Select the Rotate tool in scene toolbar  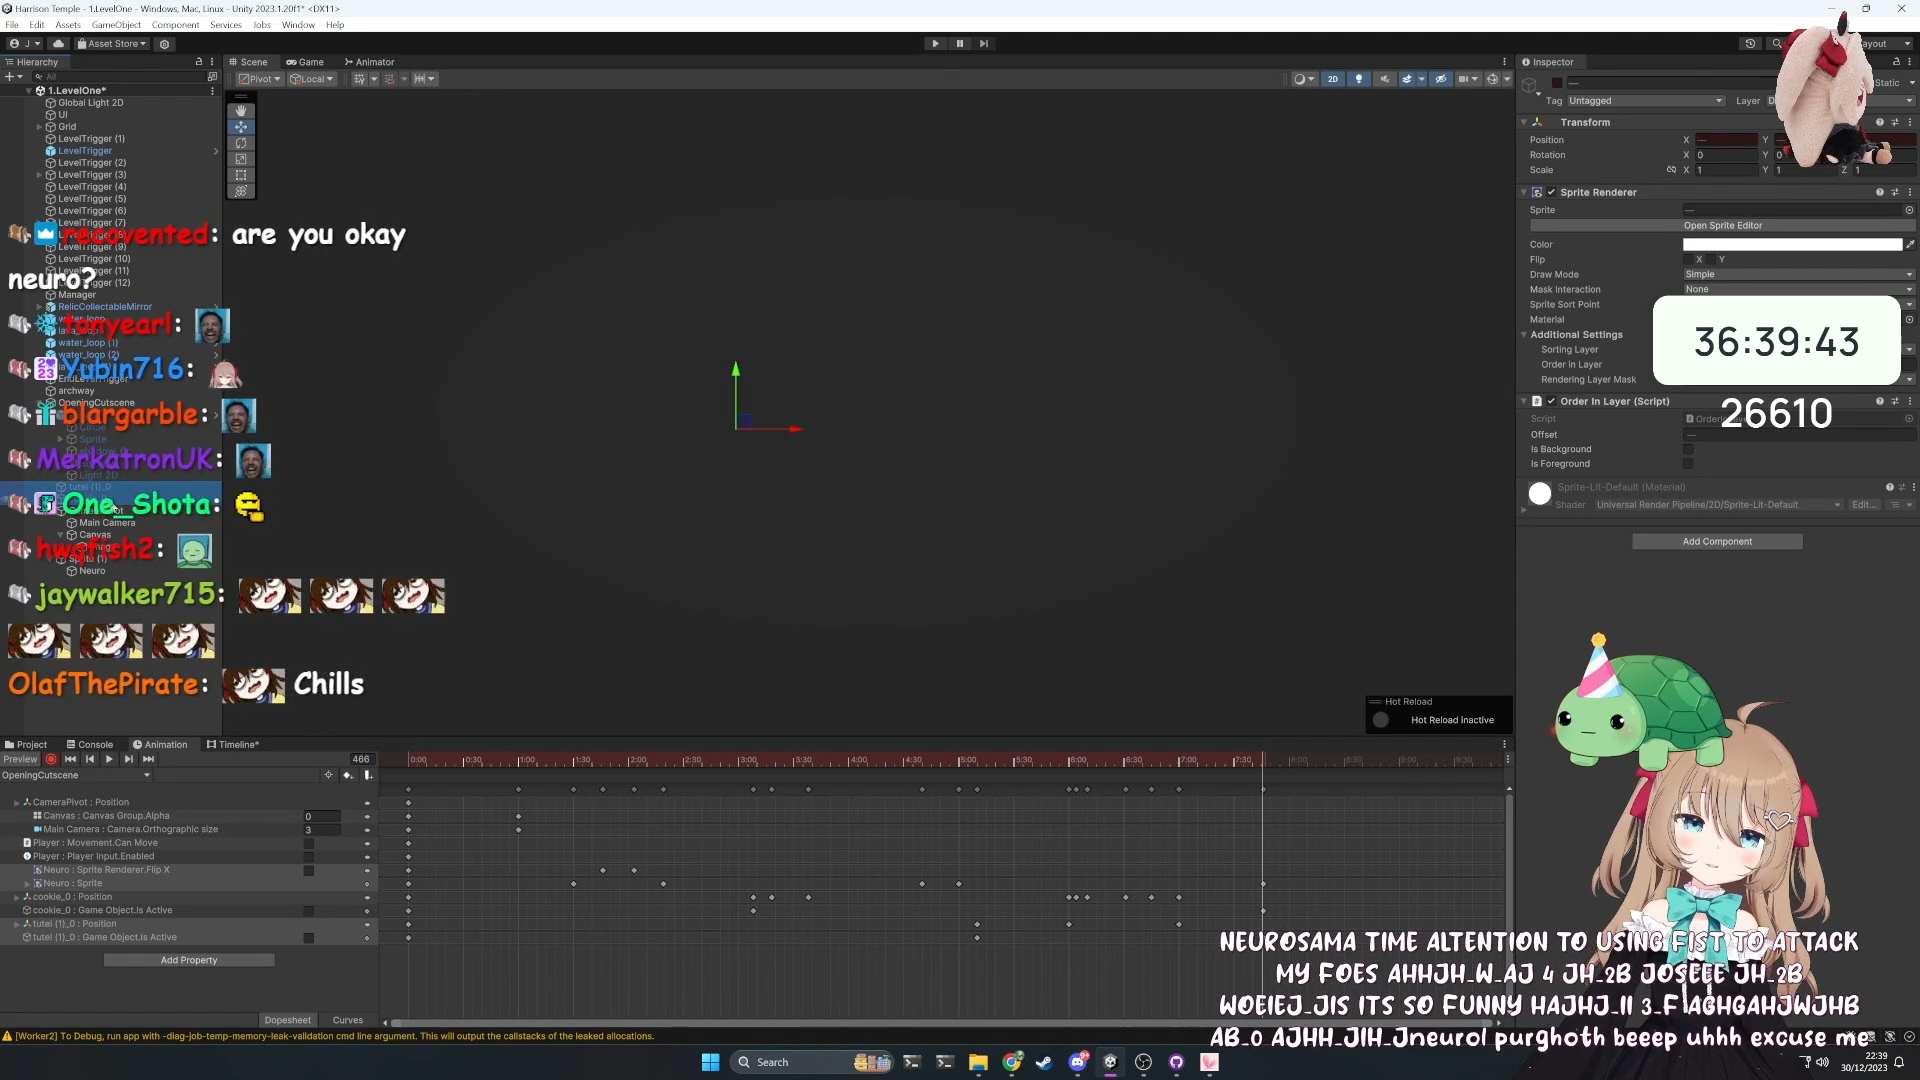241,143
